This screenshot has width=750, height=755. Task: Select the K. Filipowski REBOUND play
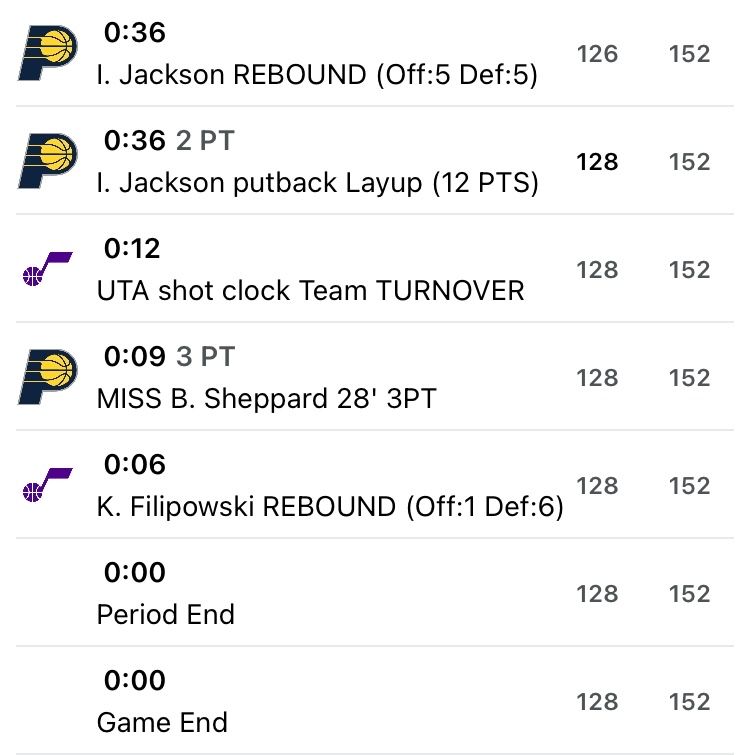tap(330, 507)
